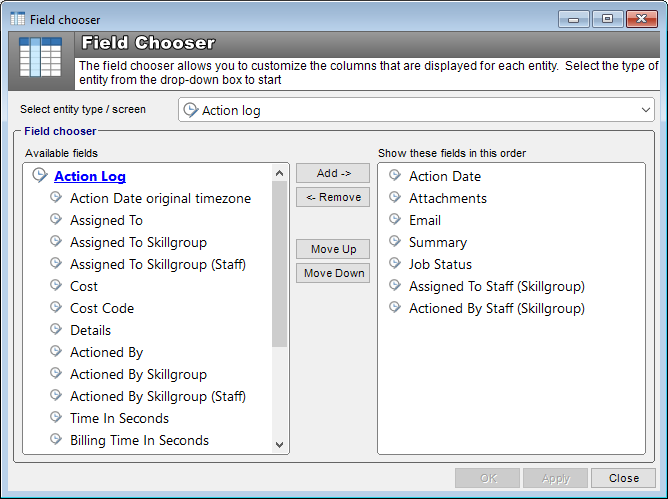Select the Details available field
Image resolution: width=668 pixels, height=499 pixels.
[90, 330]
